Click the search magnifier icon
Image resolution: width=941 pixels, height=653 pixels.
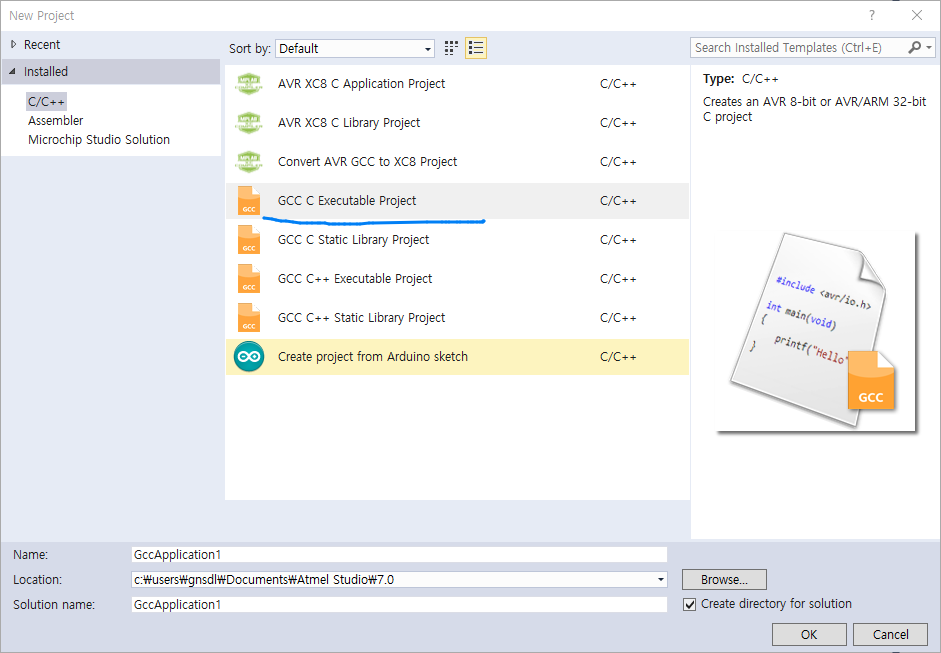point(914,47)
